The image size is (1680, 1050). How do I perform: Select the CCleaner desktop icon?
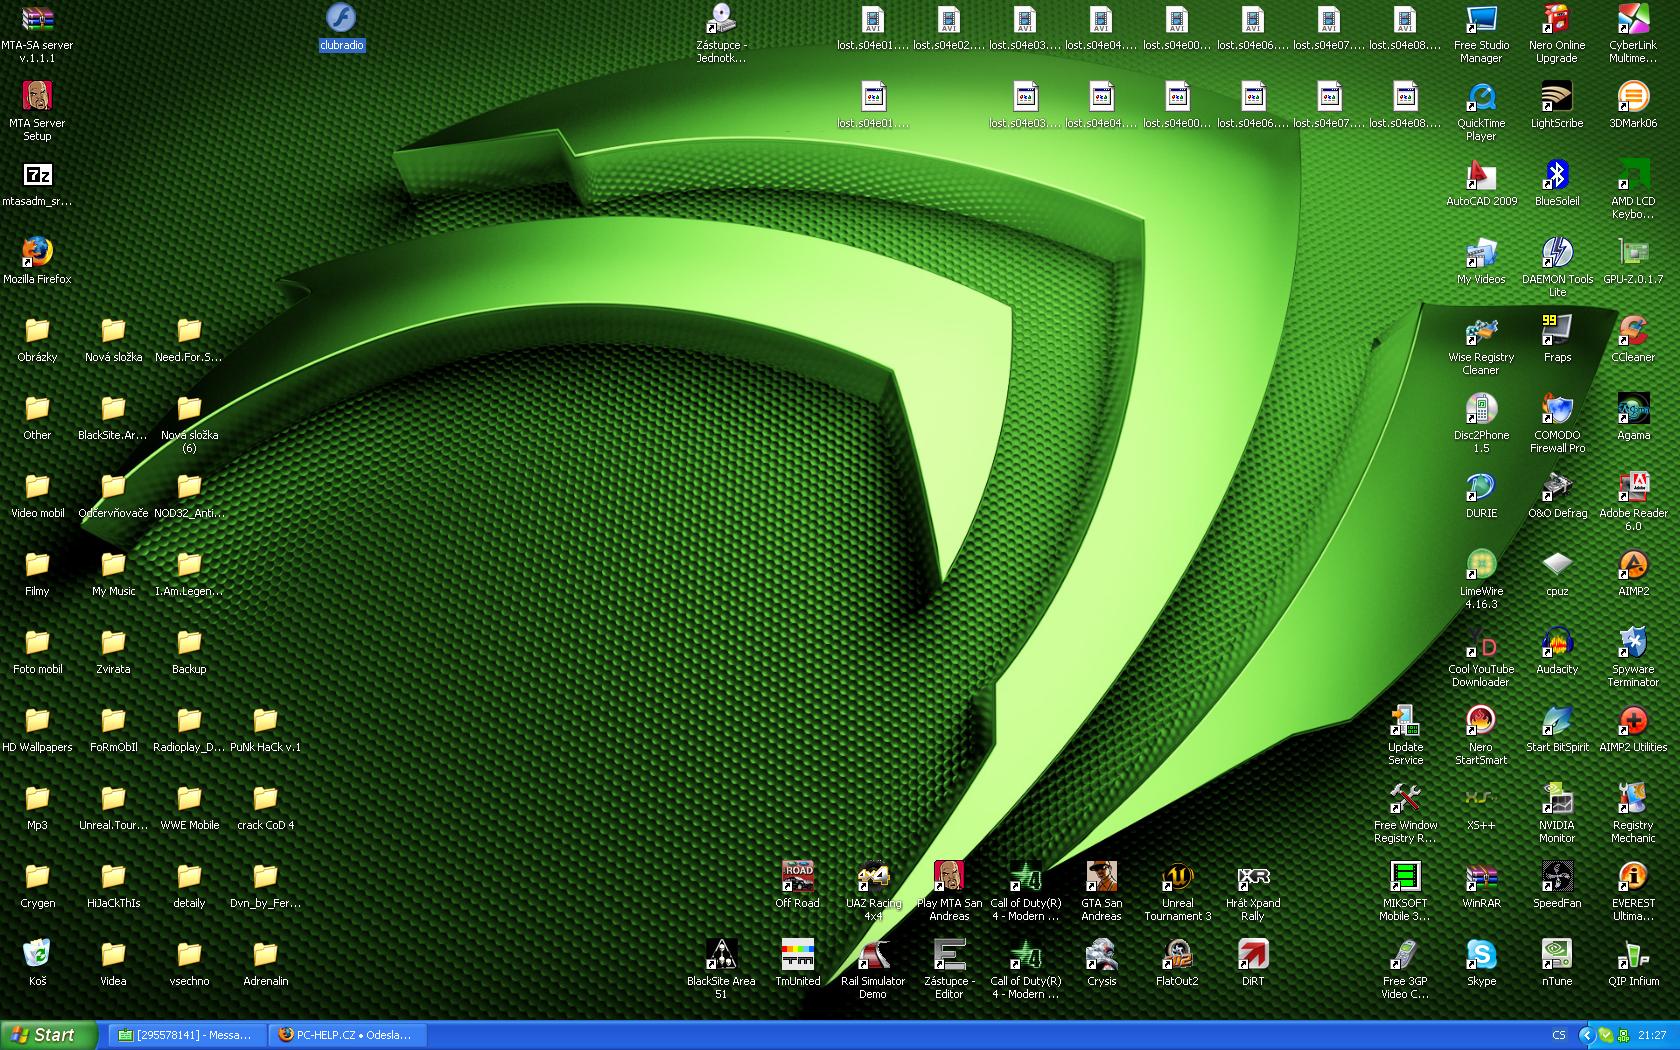coord(1633,331)
